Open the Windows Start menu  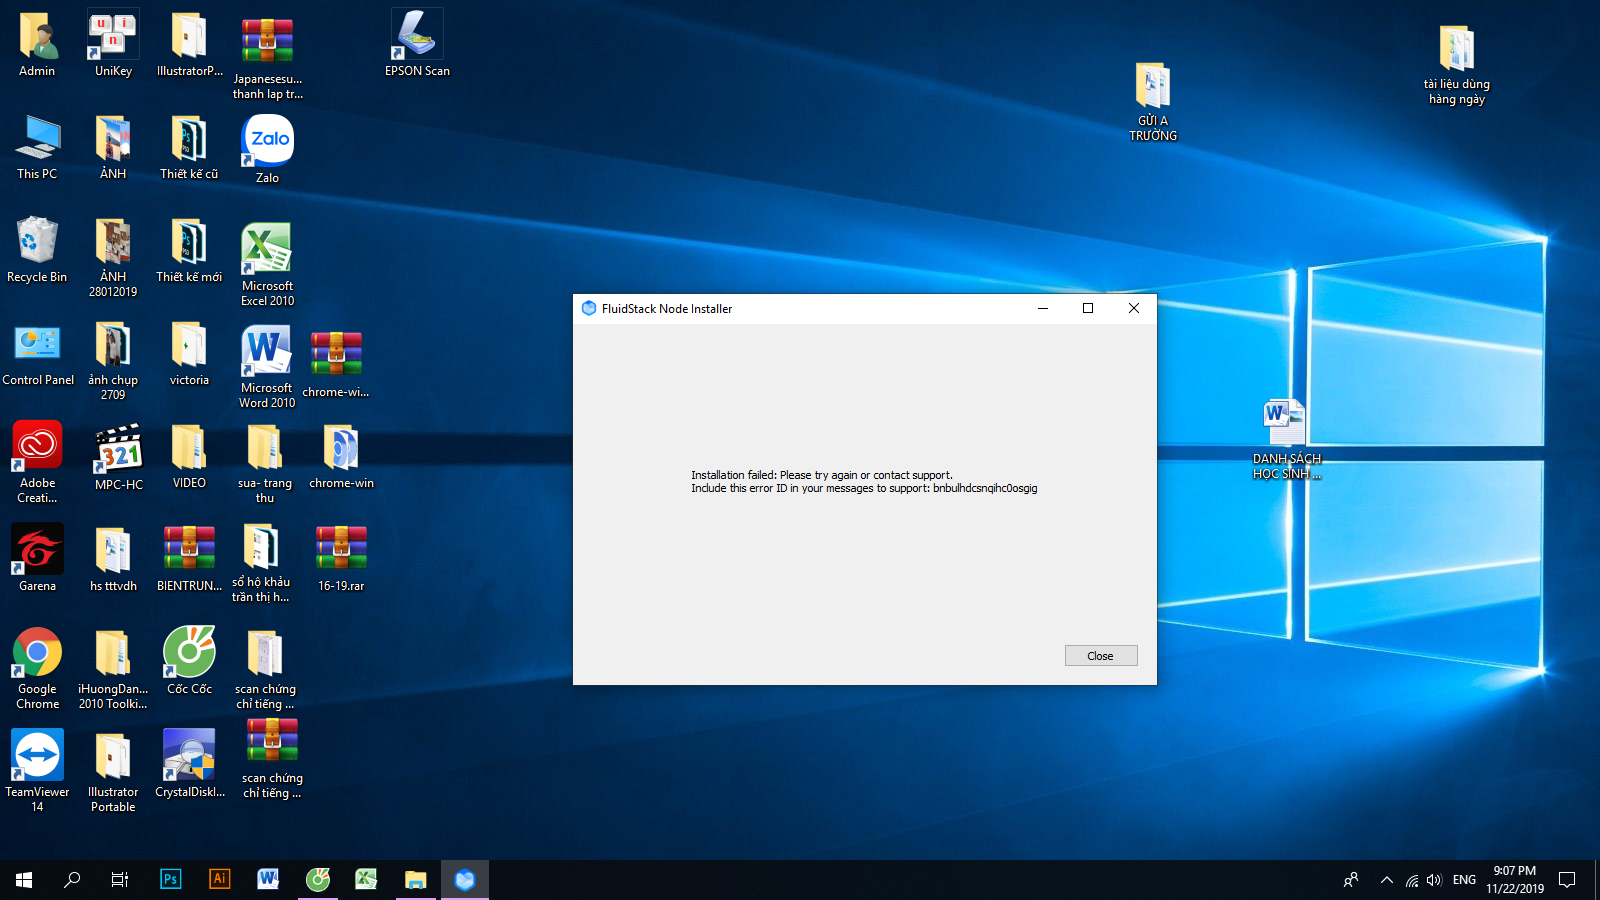click(x=24, y=879)
